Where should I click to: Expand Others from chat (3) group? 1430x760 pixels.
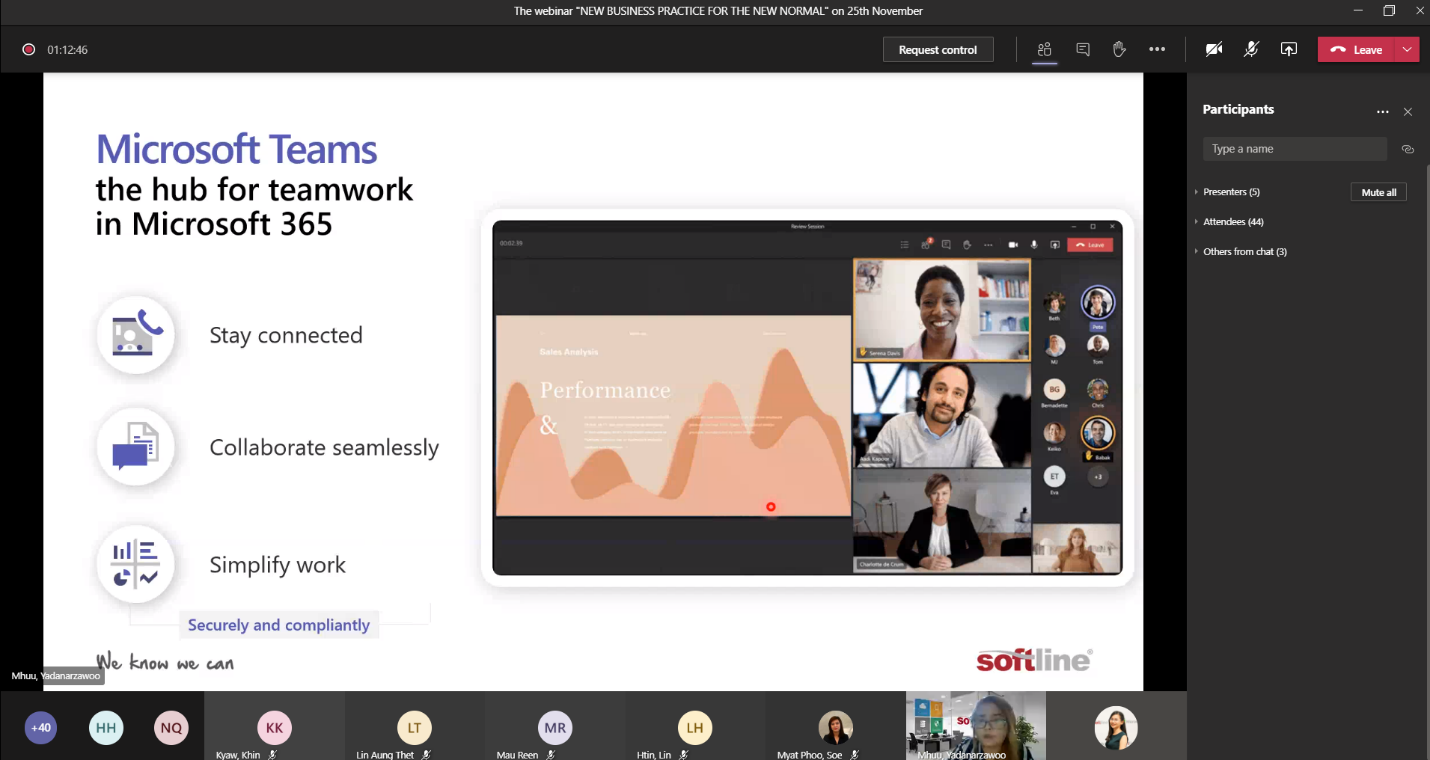(1241, 252)
